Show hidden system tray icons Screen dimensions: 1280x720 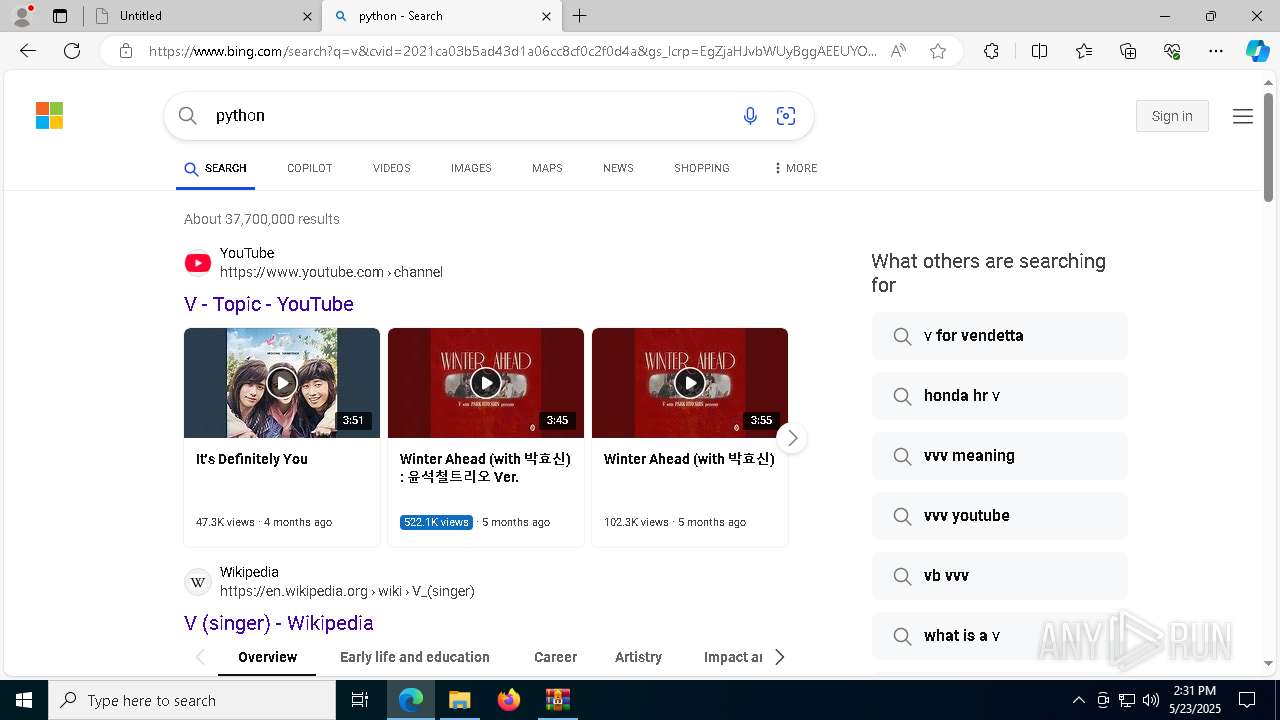point(1078,700)
